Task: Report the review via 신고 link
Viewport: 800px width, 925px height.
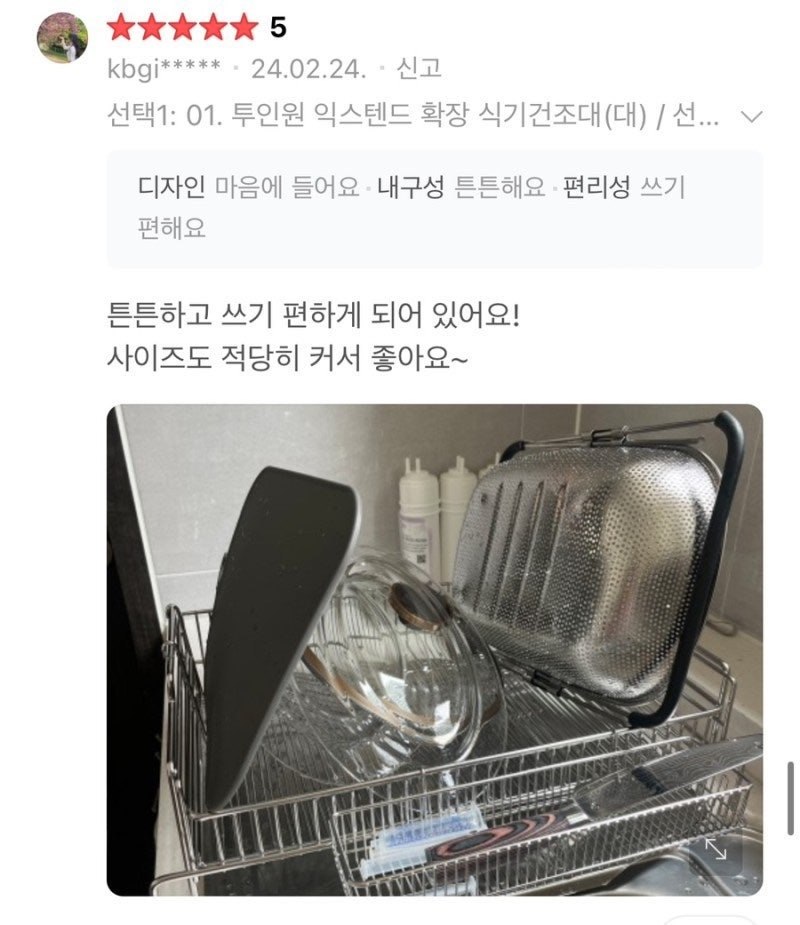Action: [x=419, y=69]
